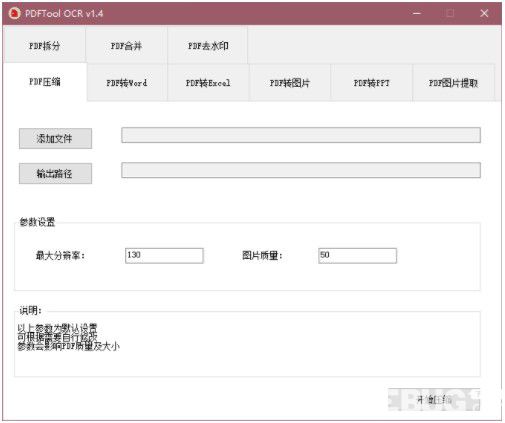This screenshot has width=505, height=423.
Task: Open the PDF转Excel tab
Action: (208, 83)
